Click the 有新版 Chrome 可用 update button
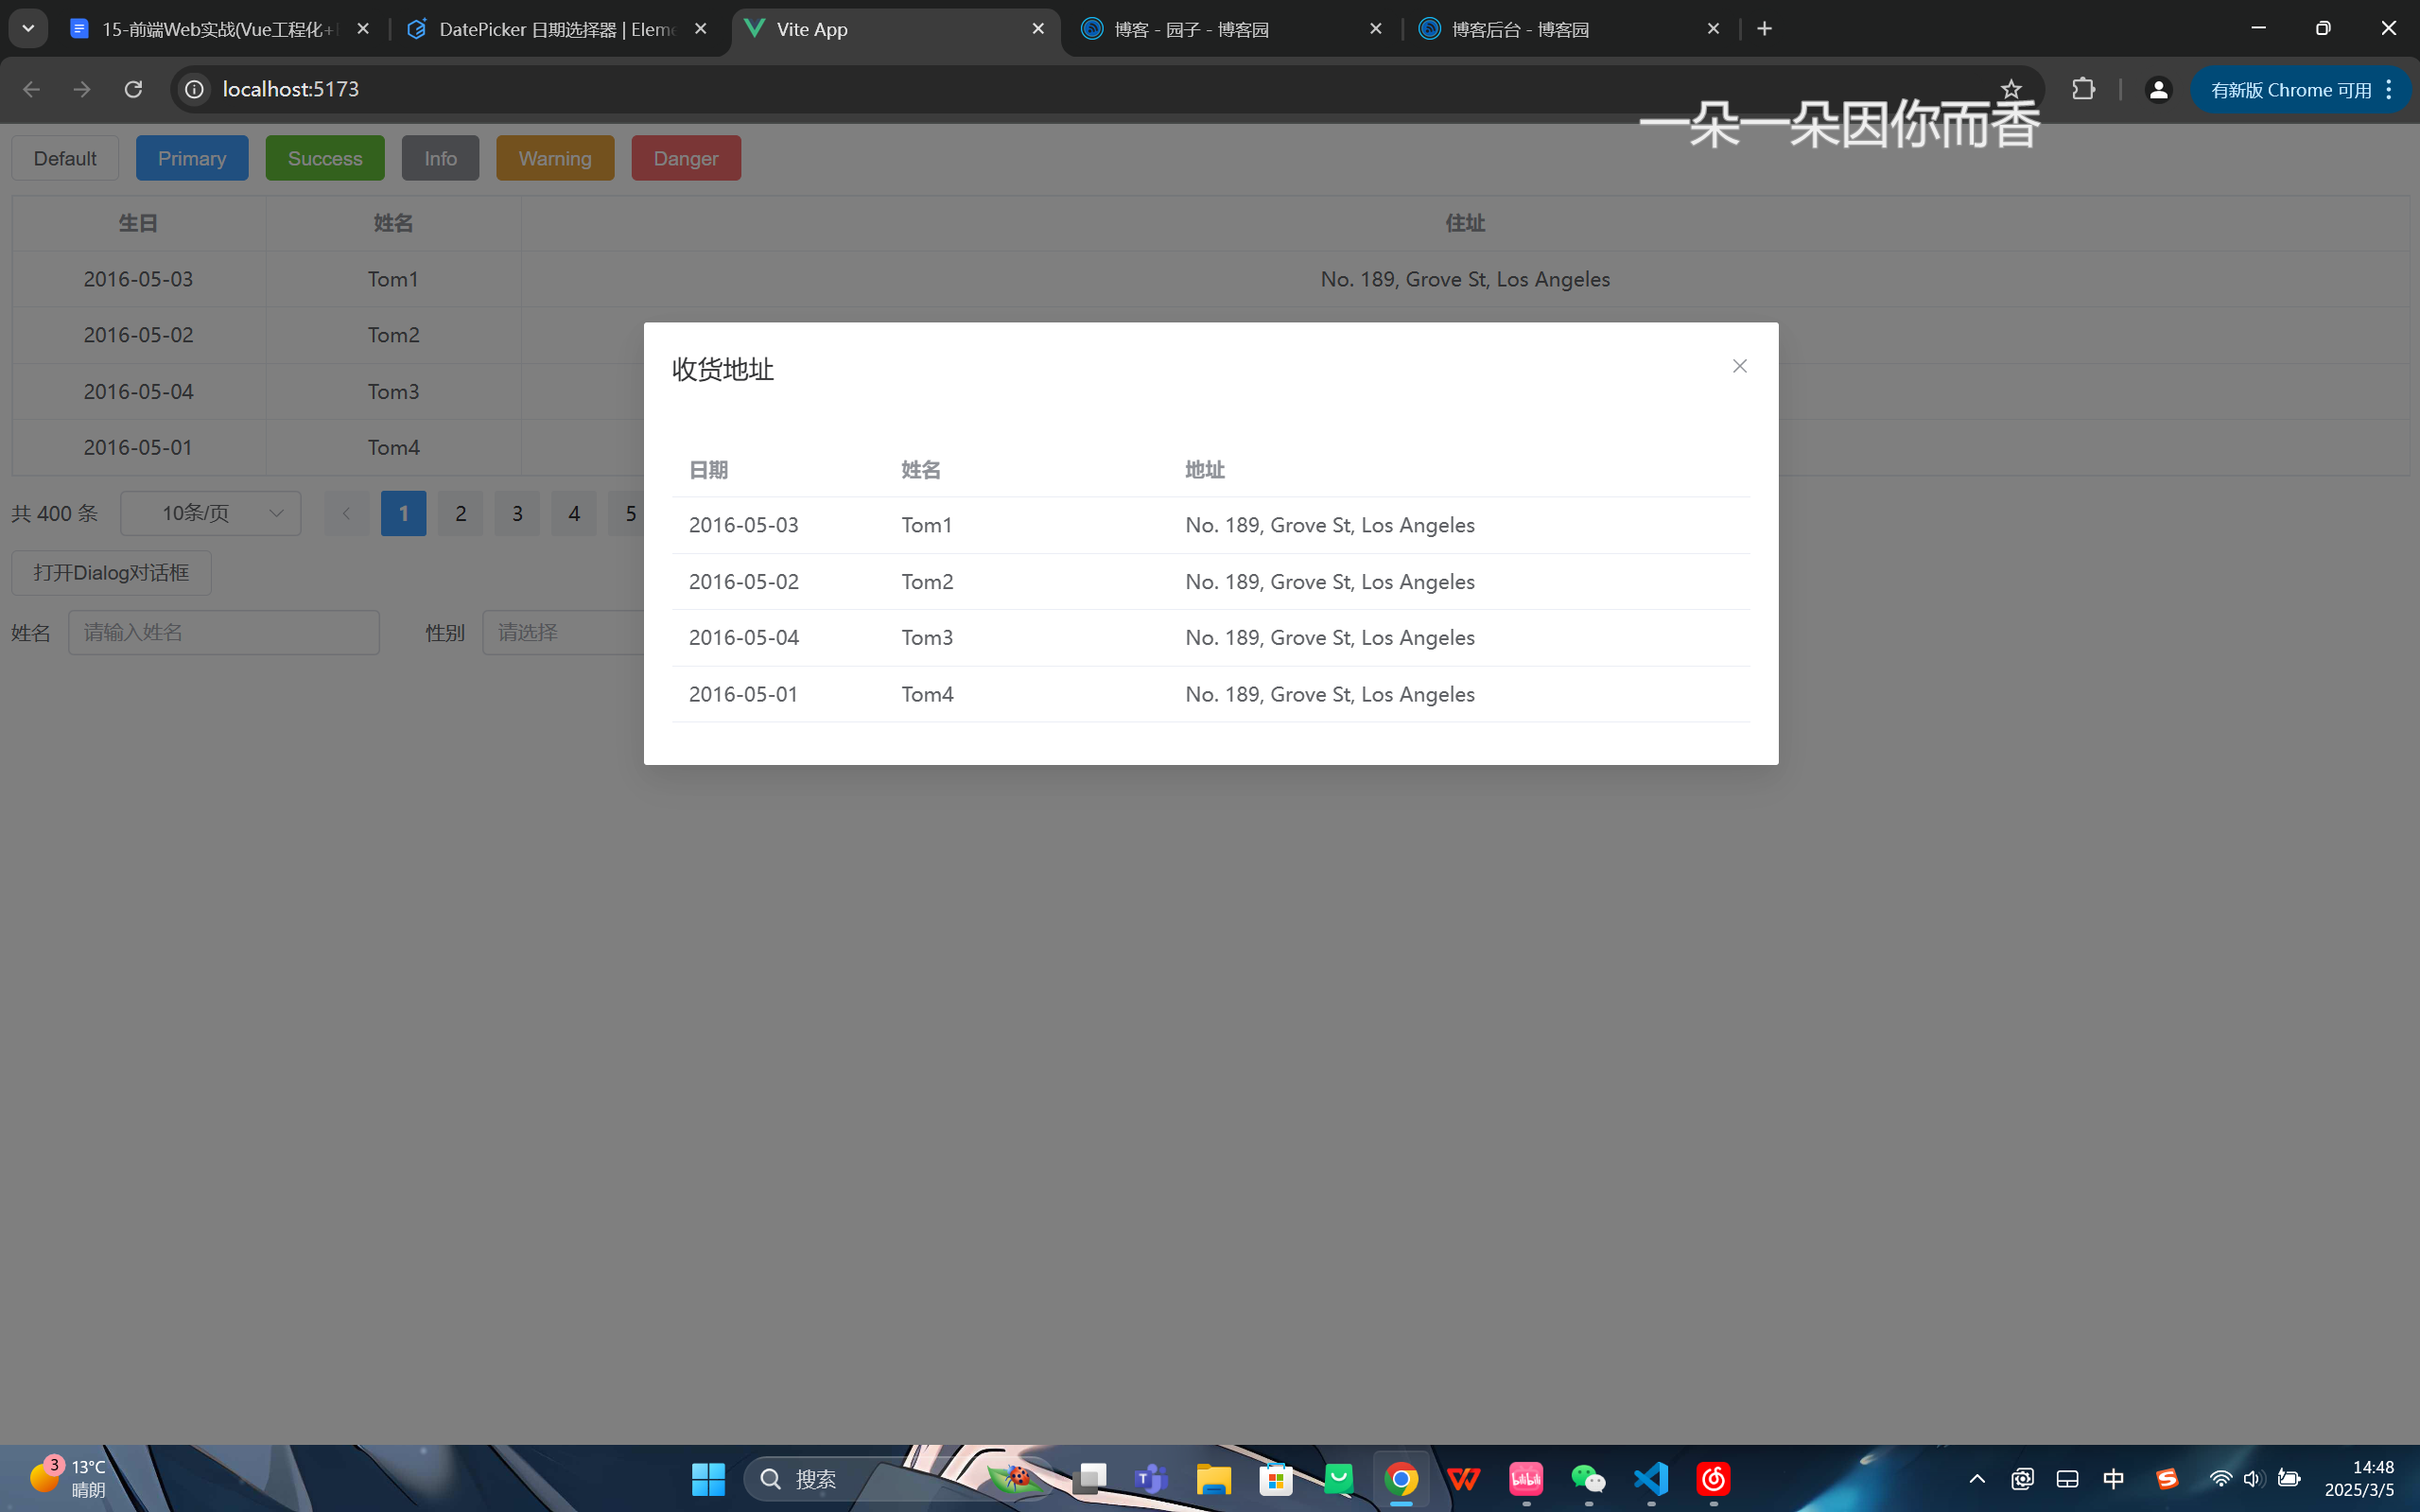Image resolution: width=2420 pixels, height=1512 pixels. pyautogui.click(x=2290, y=90)
